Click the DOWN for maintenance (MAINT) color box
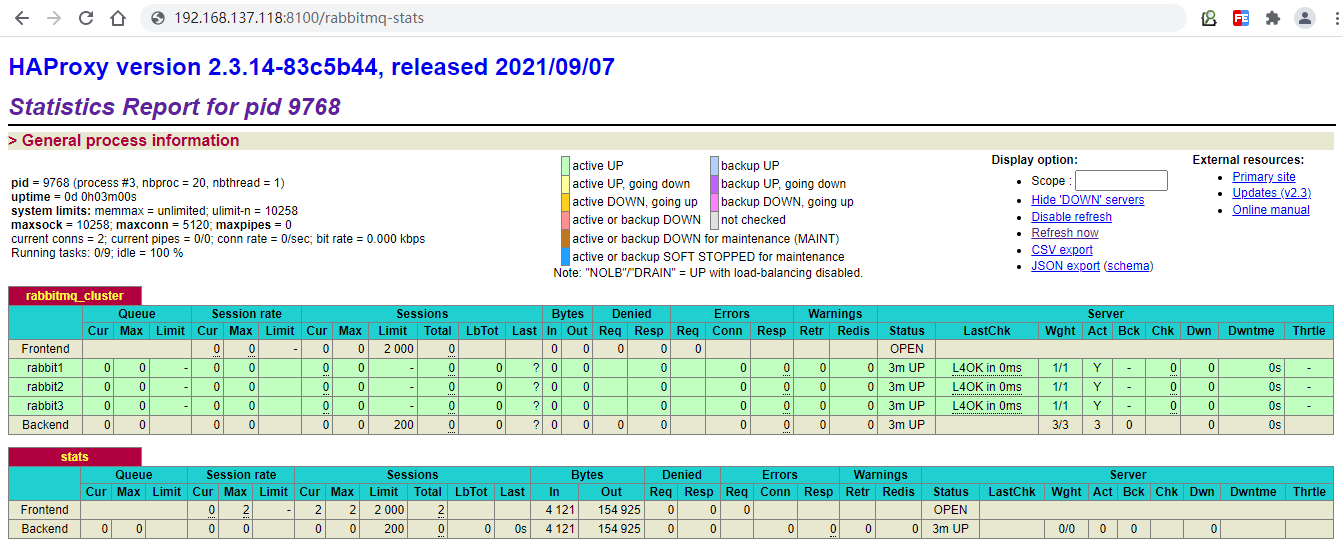 (566, 238)
